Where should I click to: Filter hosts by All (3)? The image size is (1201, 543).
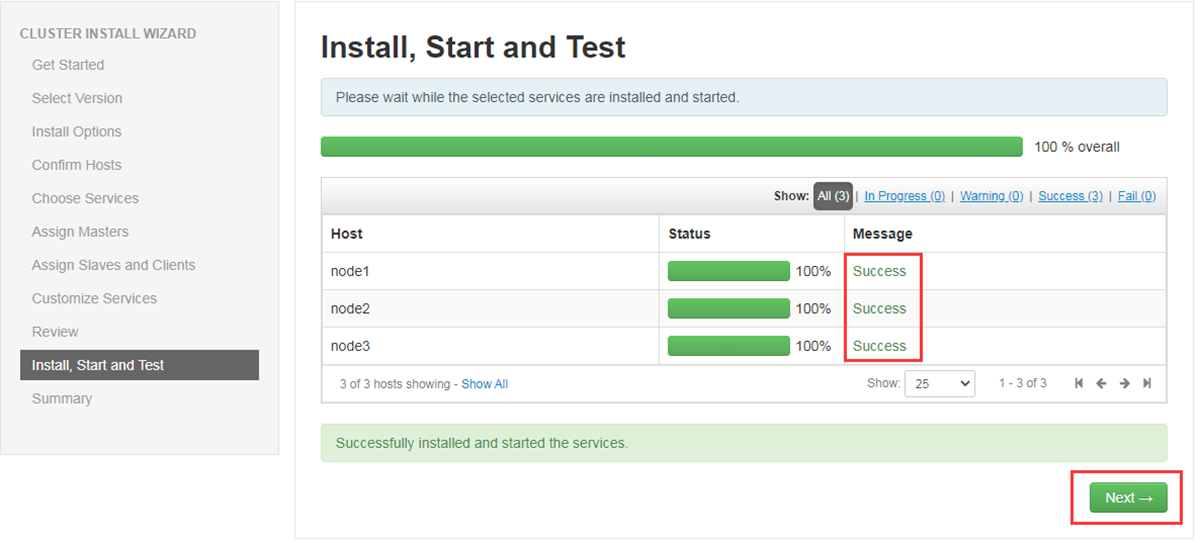pos(833,196)
